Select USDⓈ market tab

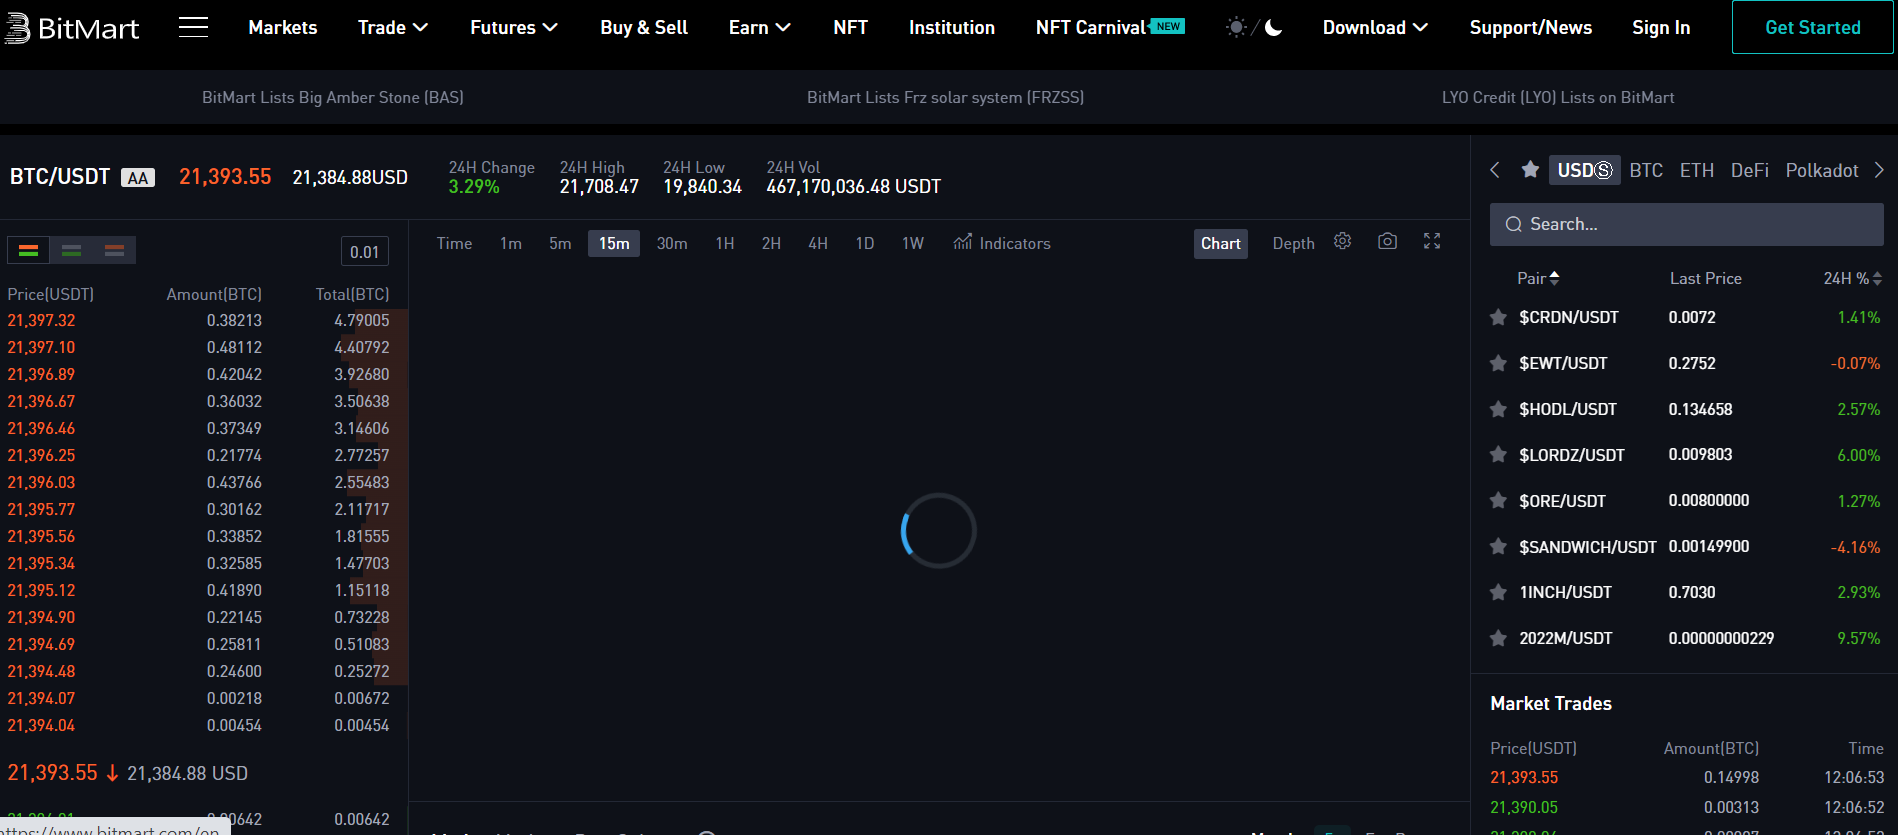[1585, 170]
